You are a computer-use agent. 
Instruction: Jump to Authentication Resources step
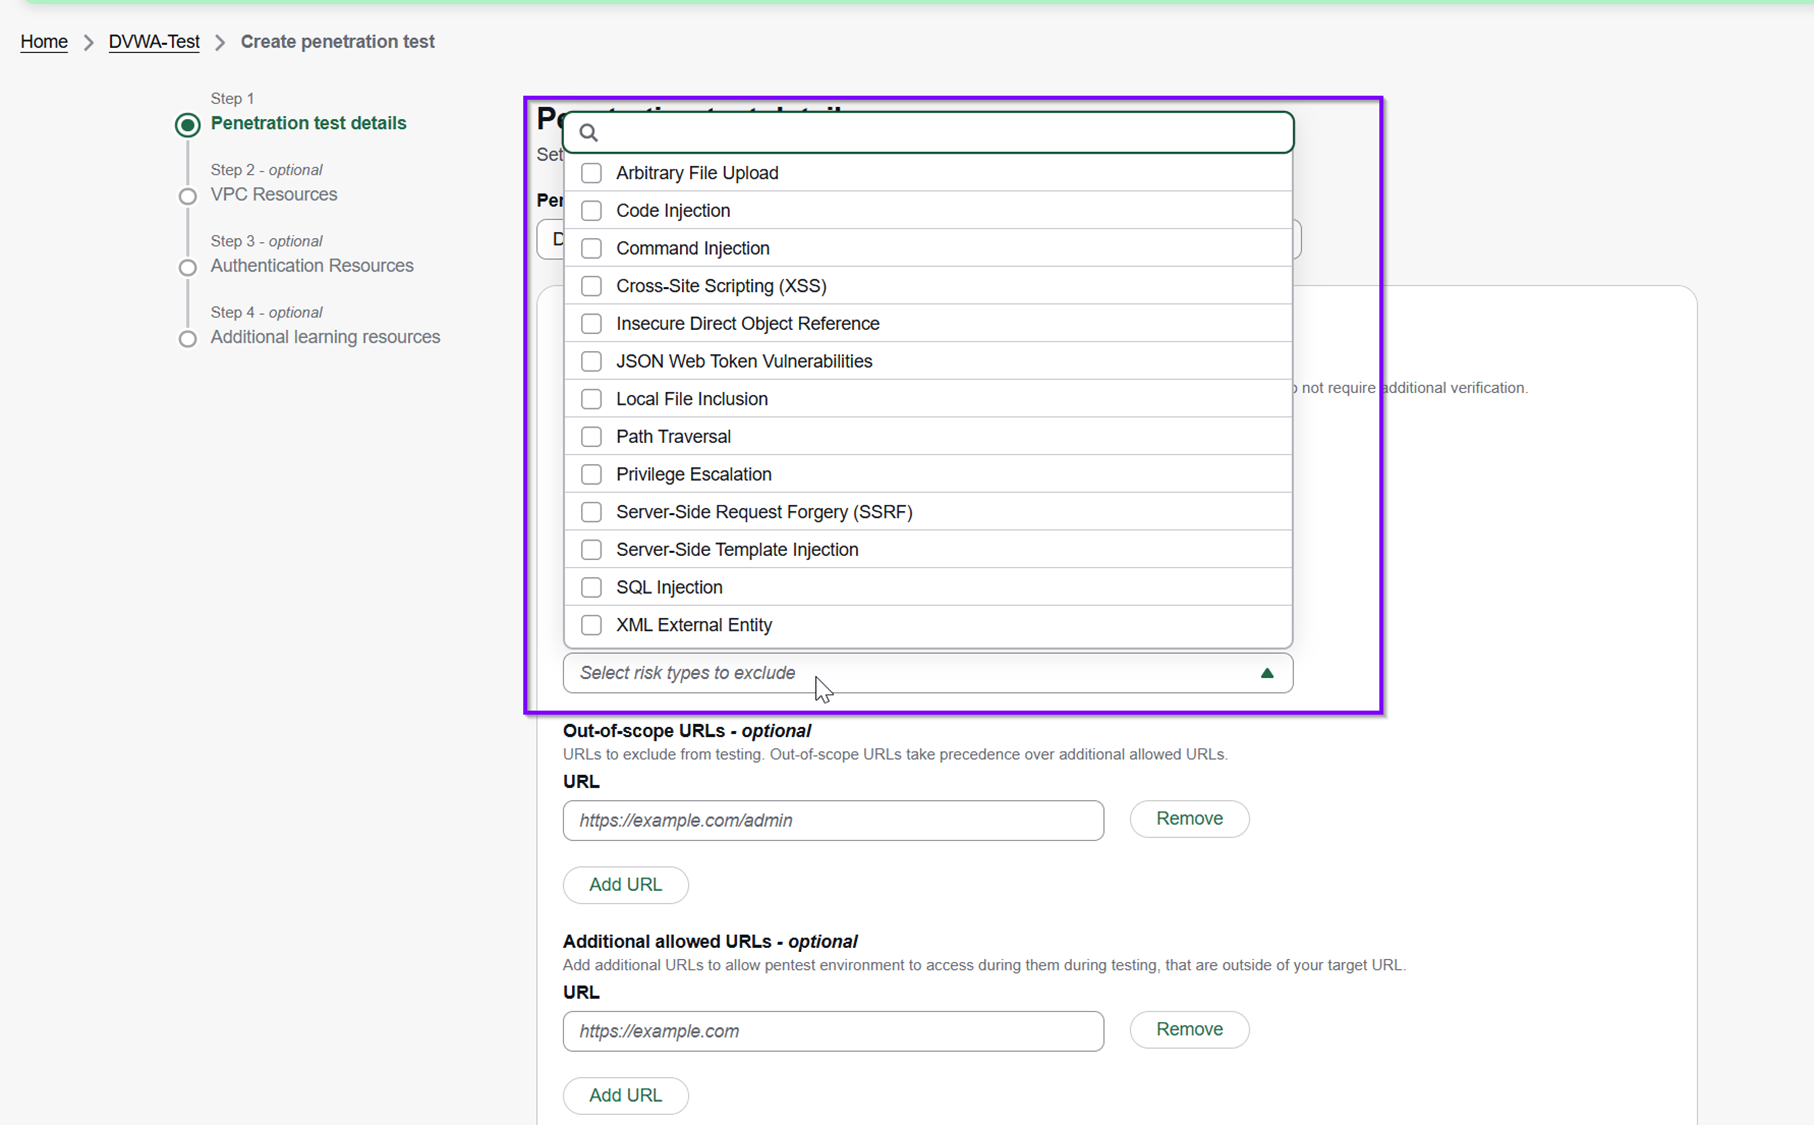pyautogui.click(x=312, y=266)
